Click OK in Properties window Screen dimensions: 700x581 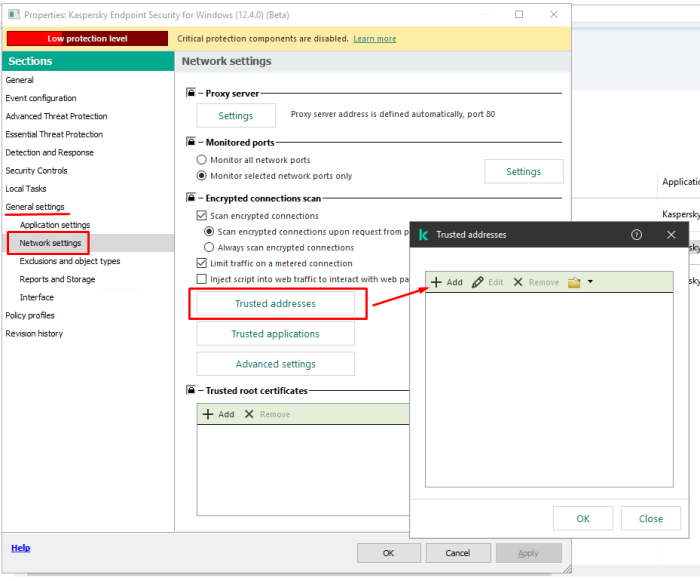388,553
